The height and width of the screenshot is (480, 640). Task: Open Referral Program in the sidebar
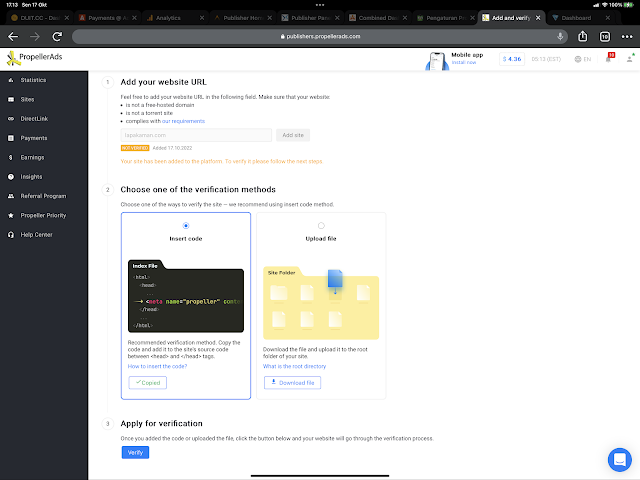(44, 196)
